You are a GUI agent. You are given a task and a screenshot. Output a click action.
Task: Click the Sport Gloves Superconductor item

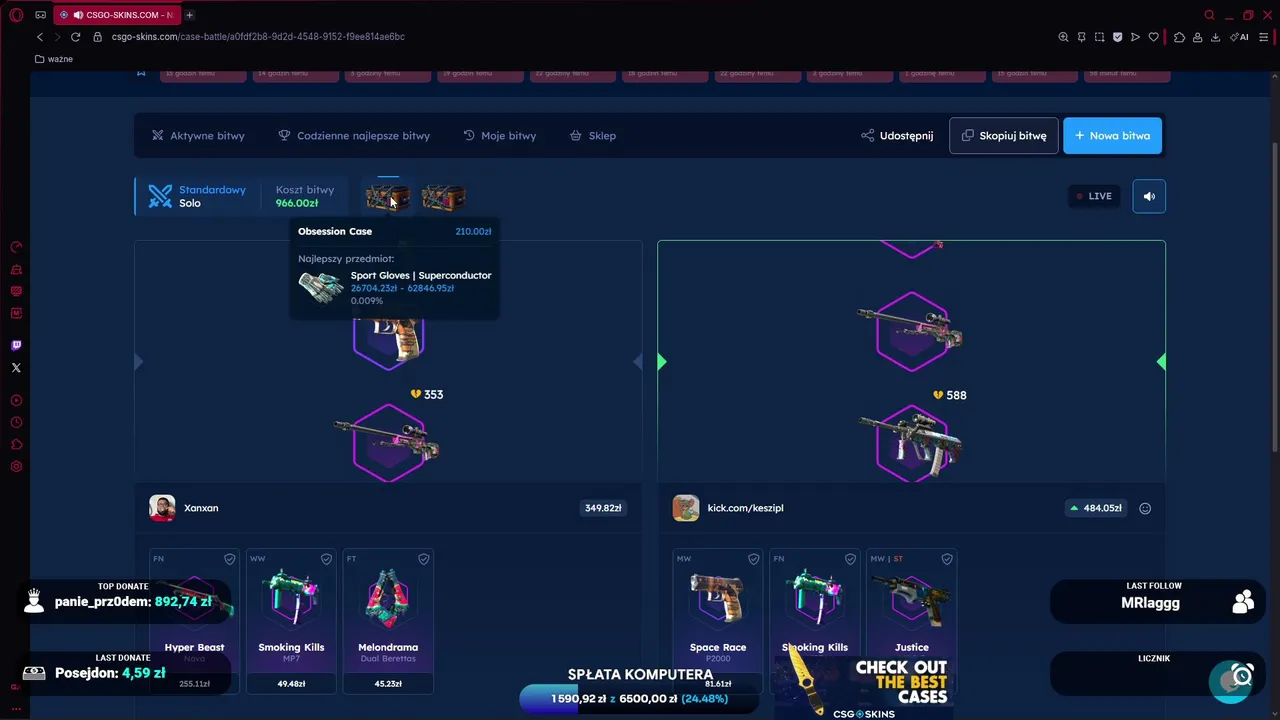(395, 288)
